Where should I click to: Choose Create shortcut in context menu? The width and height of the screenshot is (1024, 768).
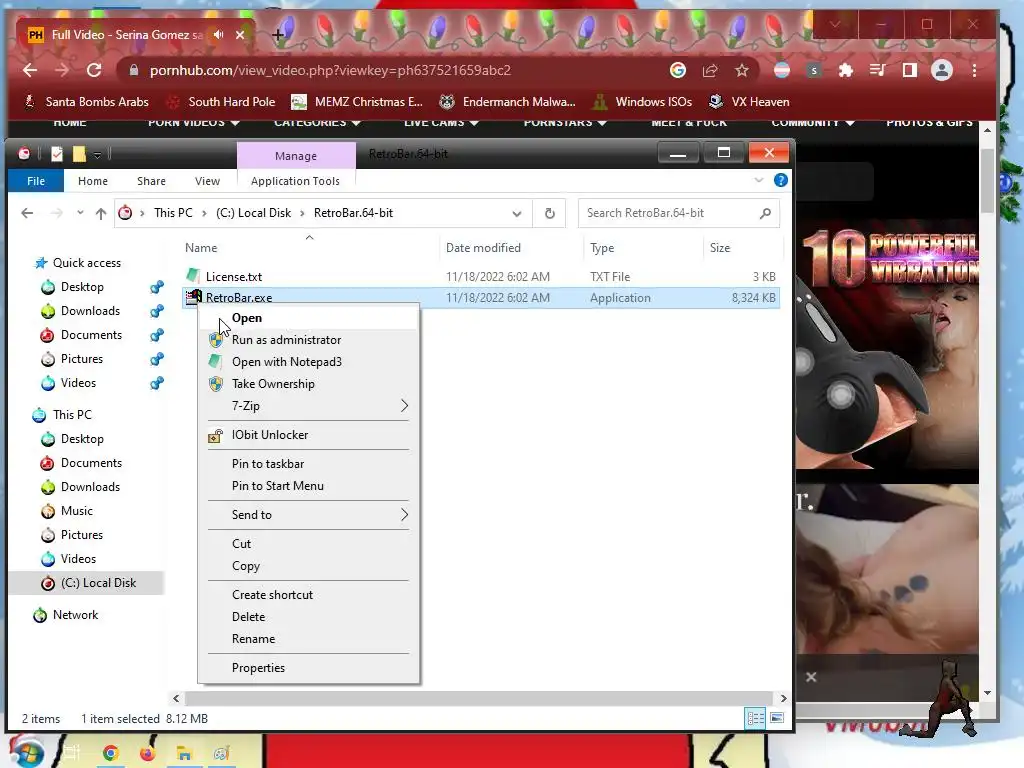point(272,595)
